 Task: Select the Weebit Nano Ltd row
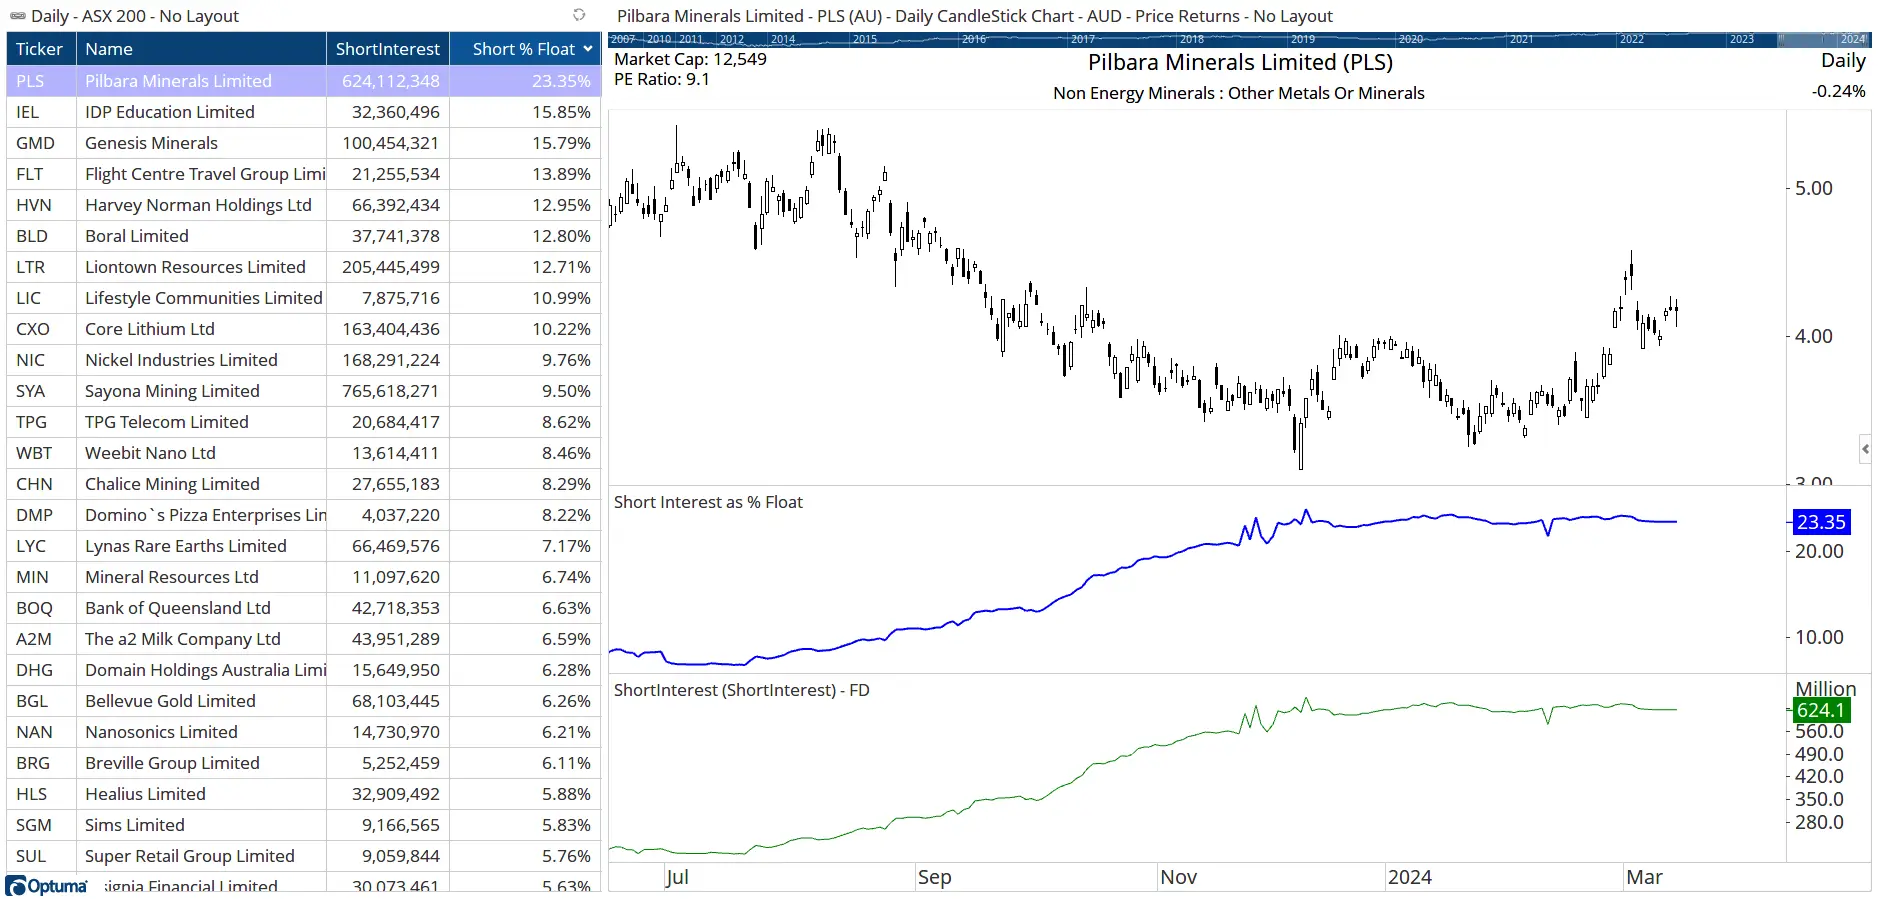303,453
